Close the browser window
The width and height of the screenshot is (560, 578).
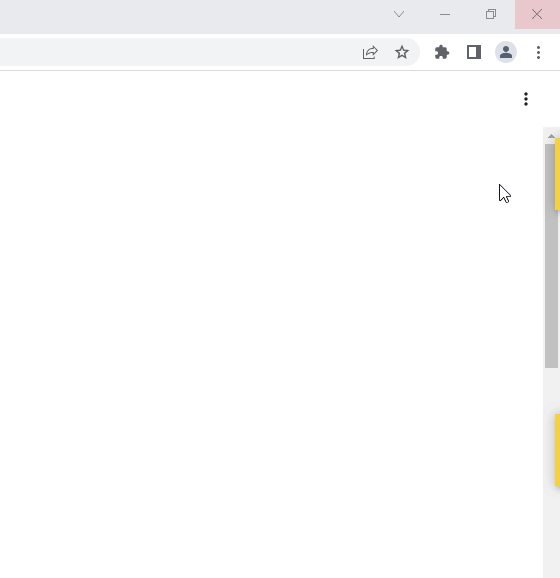(x=537, y=14)
